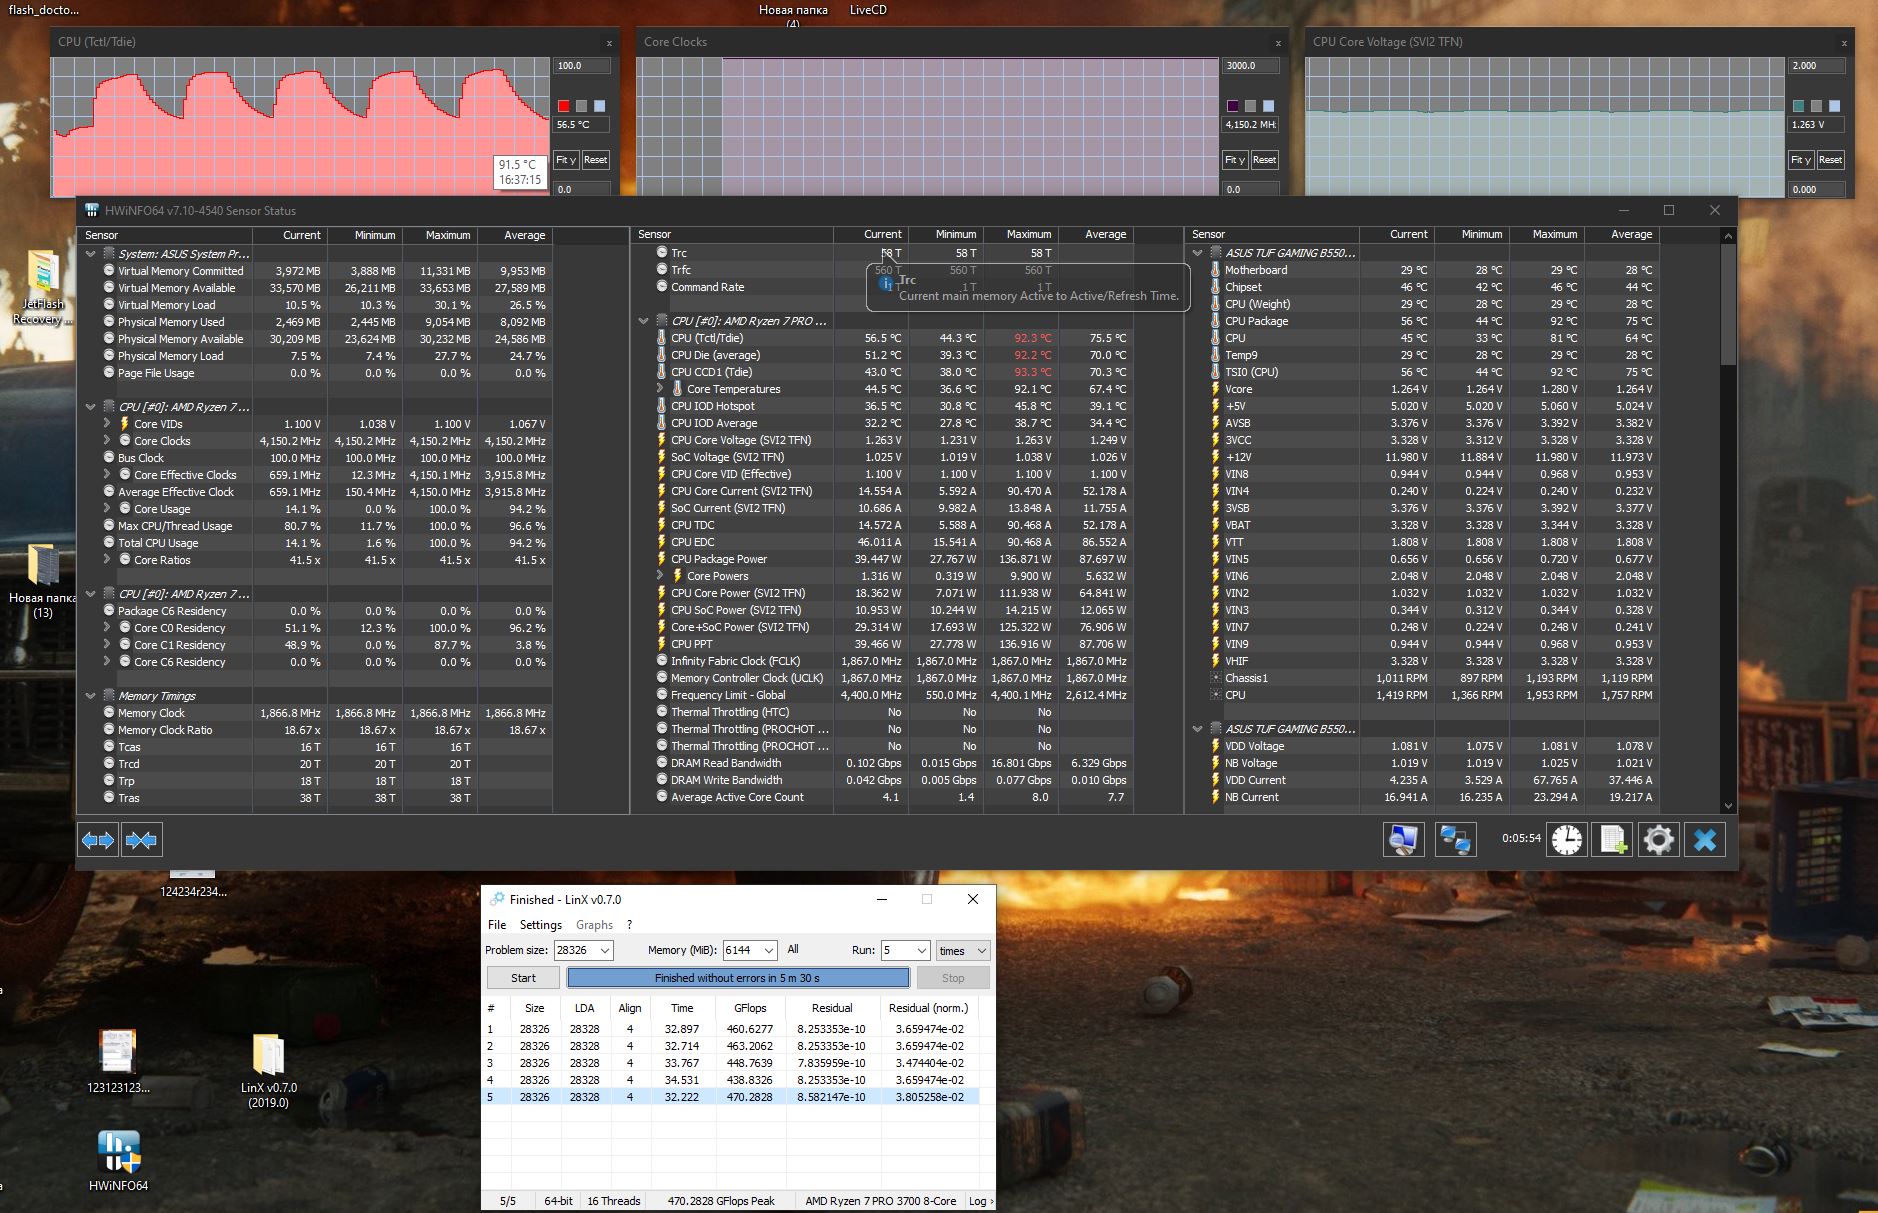Close the Core Clocks graph window
Screen dimensions: 1878x1213
point(1278,43)
